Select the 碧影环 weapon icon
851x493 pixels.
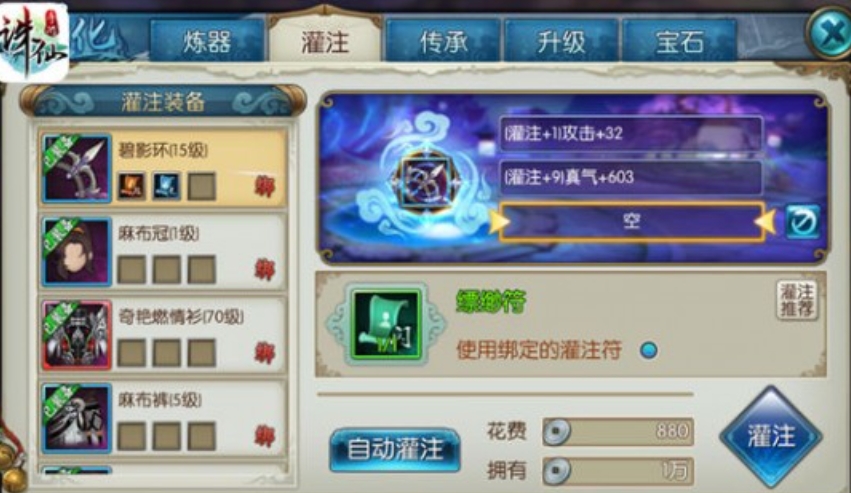click(77, 168)
